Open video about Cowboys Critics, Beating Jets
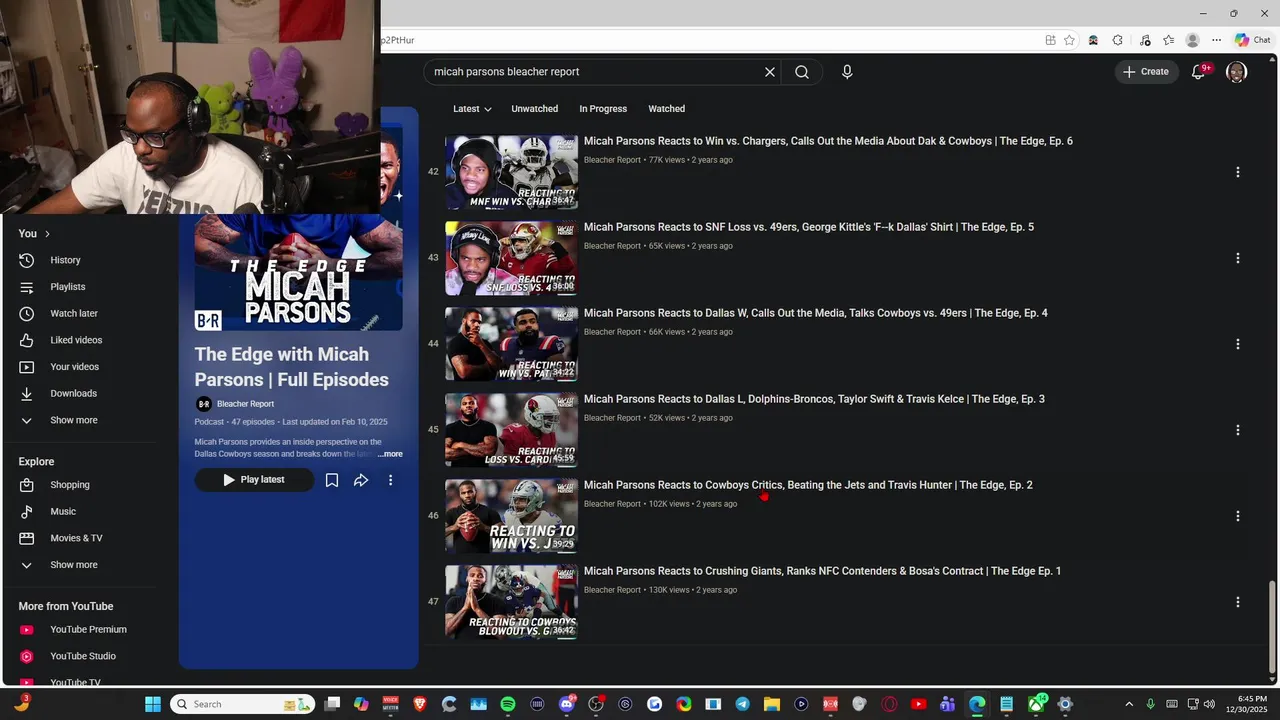 [x=808, y=486]
